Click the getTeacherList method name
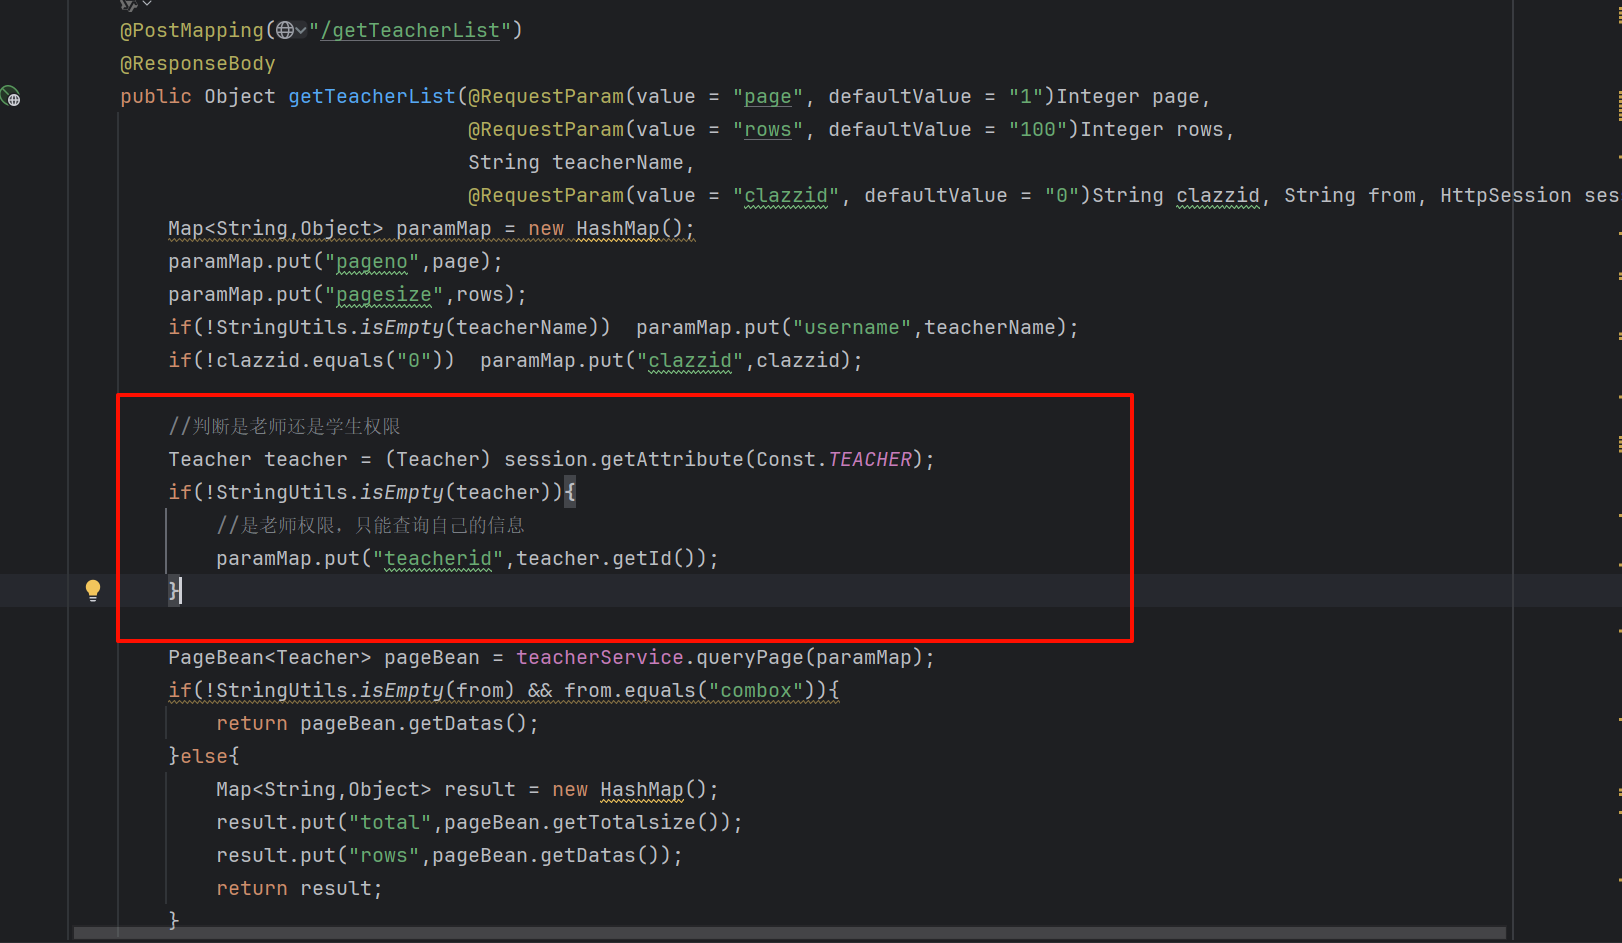Viewport: 1622px width, 943px height. pyautogui.click(x=371, y=97)
